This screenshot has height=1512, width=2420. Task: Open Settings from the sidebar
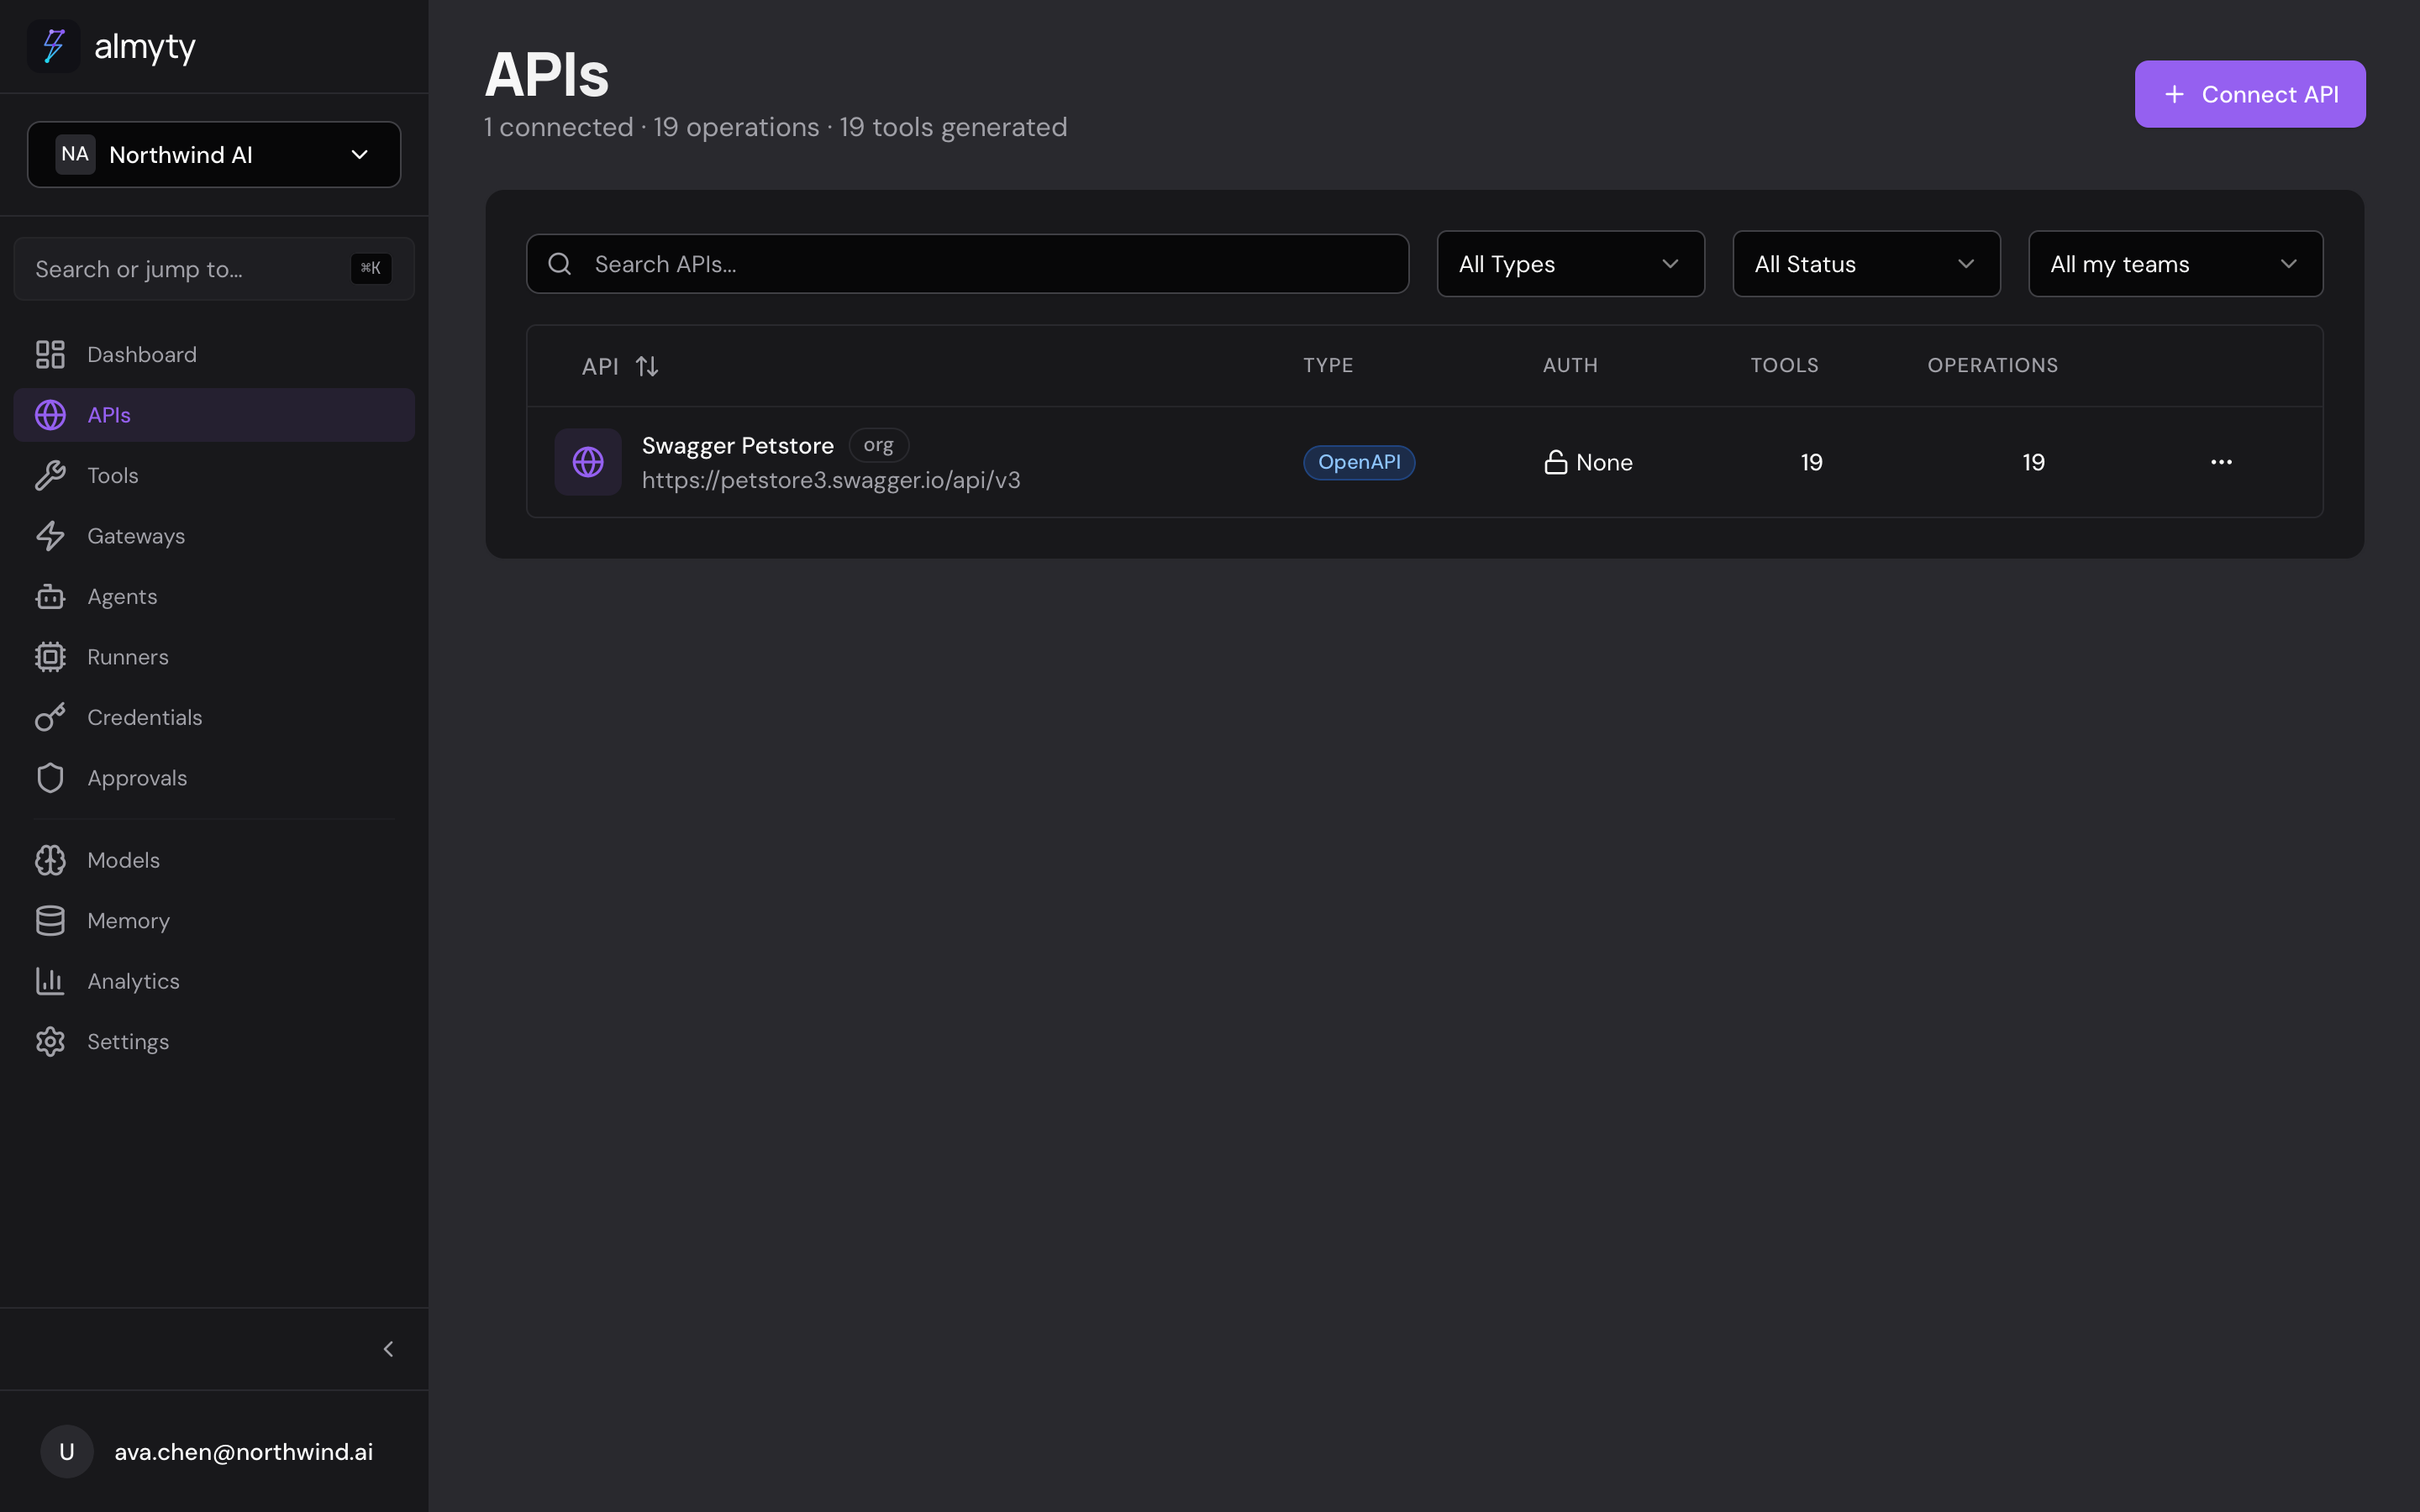[x=214, y=1042]
